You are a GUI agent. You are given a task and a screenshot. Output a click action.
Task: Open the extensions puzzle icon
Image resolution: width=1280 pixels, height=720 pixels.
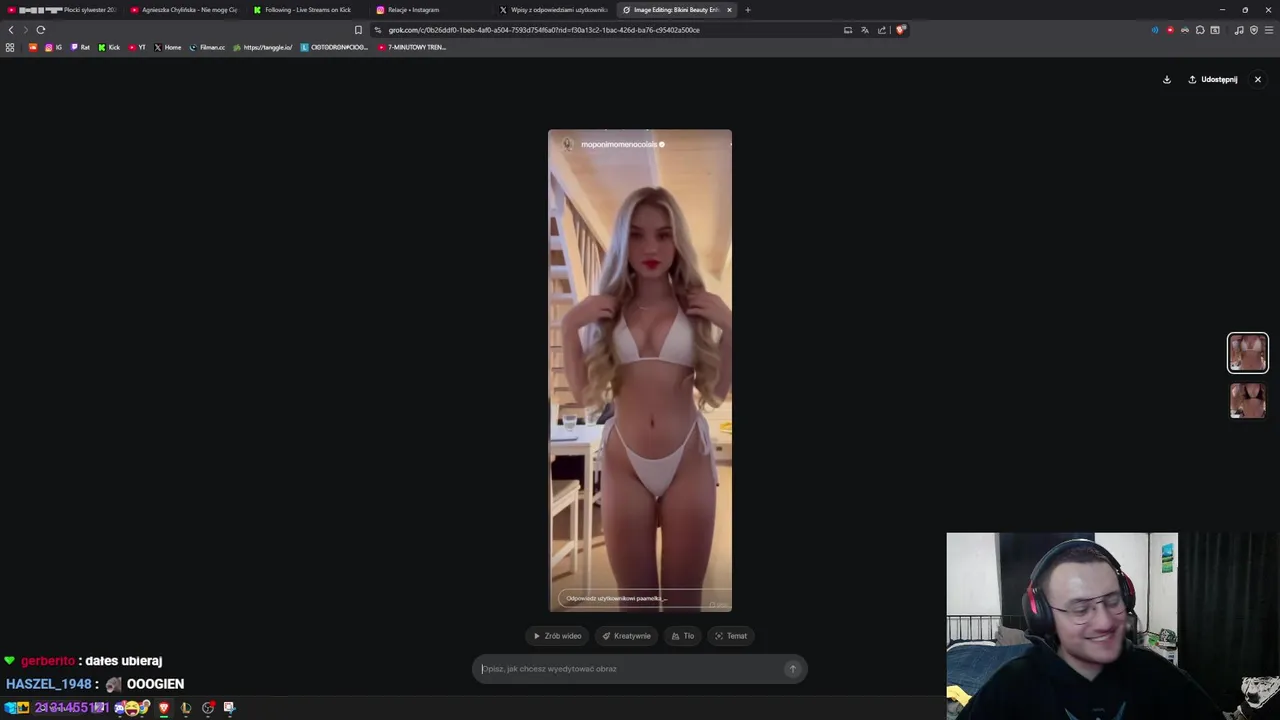[x=1200, y=30]
